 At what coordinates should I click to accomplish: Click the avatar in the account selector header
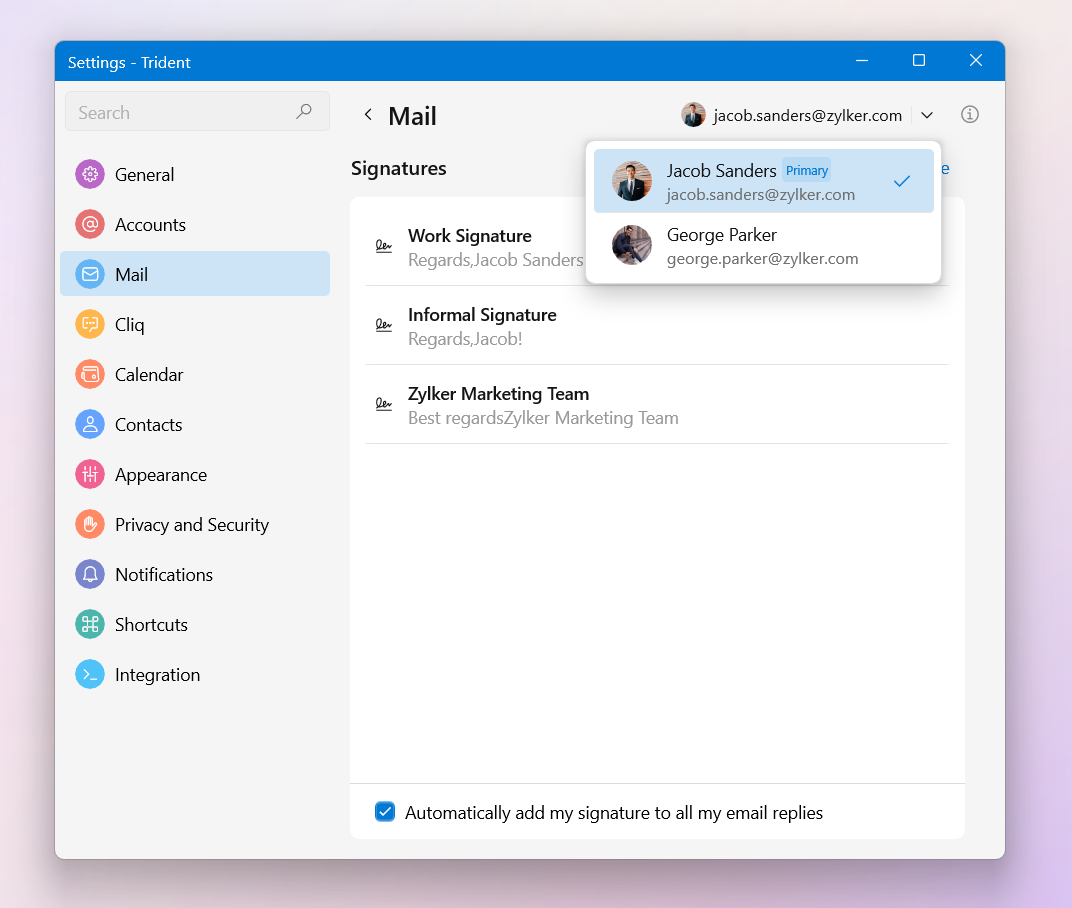click(693, 115)
